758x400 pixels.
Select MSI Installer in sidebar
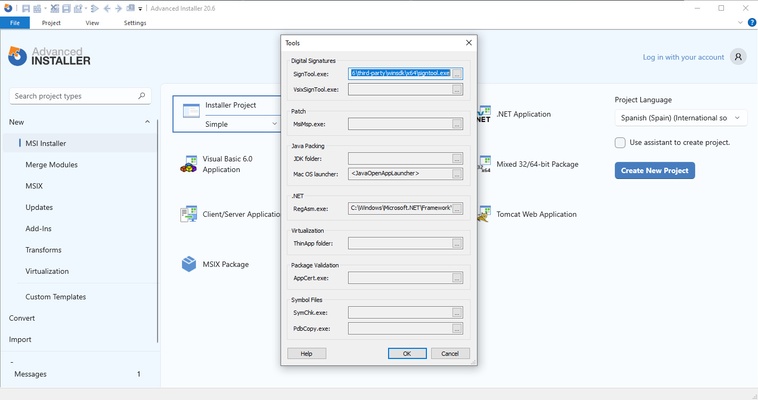80,143
